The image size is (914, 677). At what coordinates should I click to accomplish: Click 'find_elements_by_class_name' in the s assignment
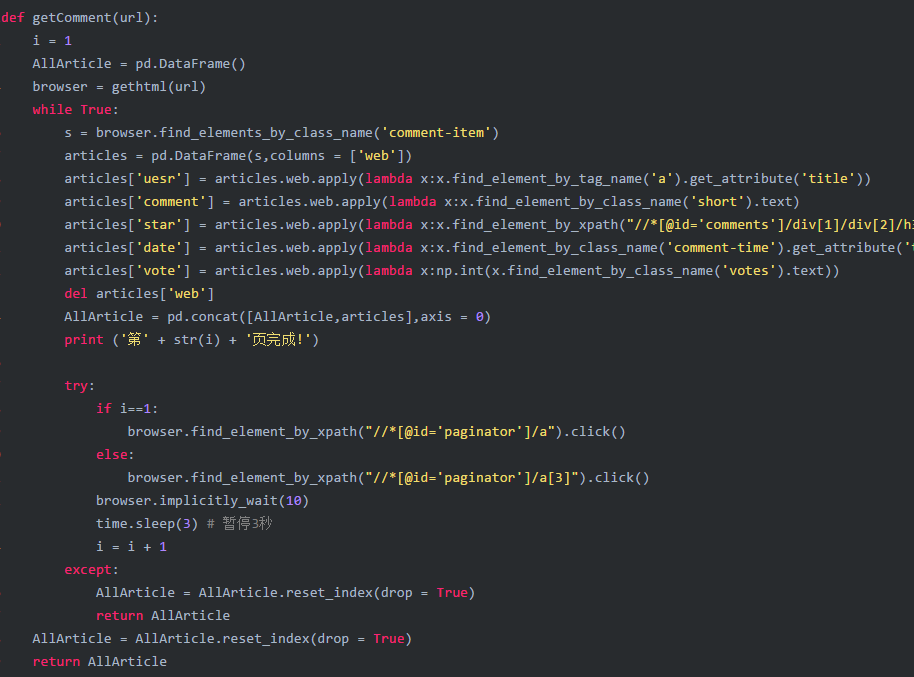[x=266, y=133]
